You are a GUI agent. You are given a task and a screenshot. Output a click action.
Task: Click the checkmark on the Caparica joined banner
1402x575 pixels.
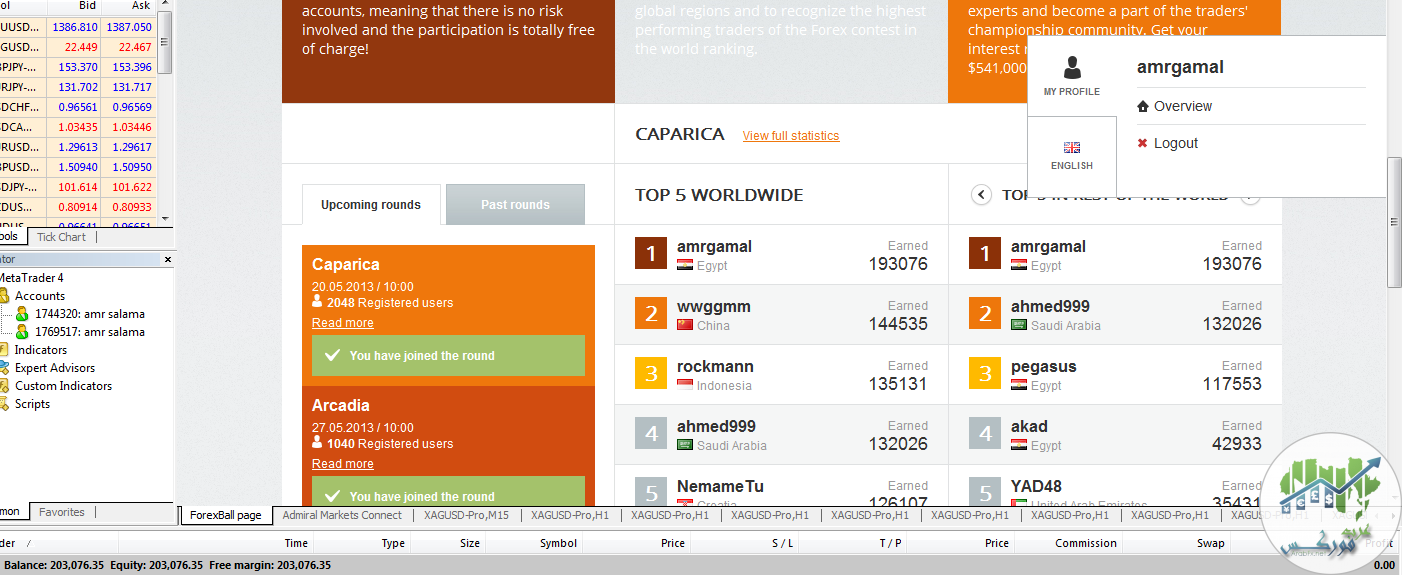coord(333,355)
